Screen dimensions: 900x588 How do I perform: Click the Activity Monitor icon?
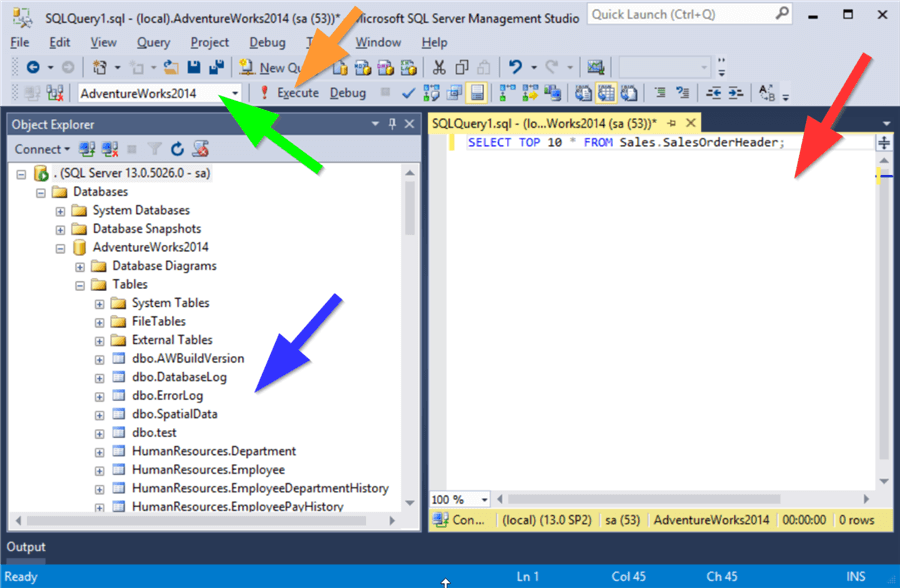point(596,68)
